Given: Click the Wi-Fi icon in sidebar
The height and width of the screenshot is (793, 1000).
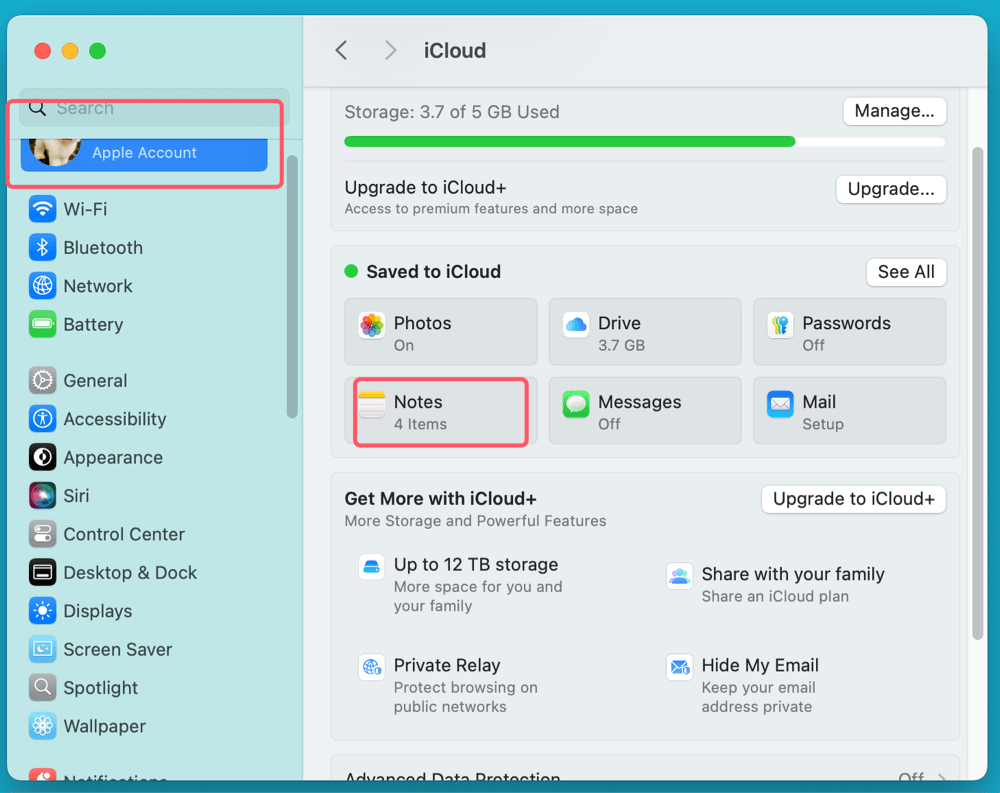Looking at the screenshot, I should coord(42,209).
